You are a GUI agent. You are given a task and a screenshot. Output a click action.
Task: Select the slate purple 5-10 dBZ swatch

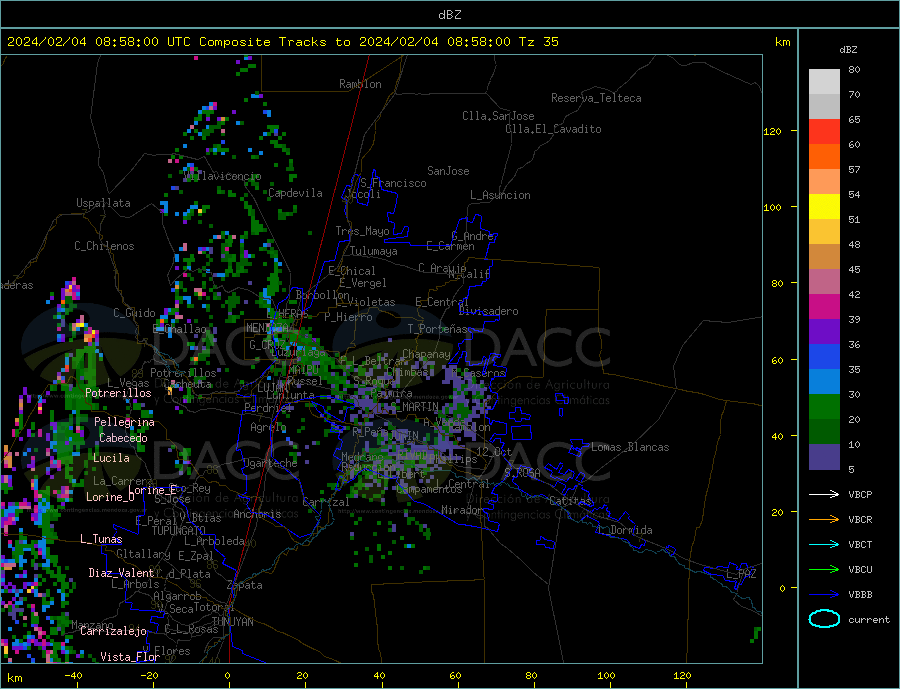(x=824, y=456)
